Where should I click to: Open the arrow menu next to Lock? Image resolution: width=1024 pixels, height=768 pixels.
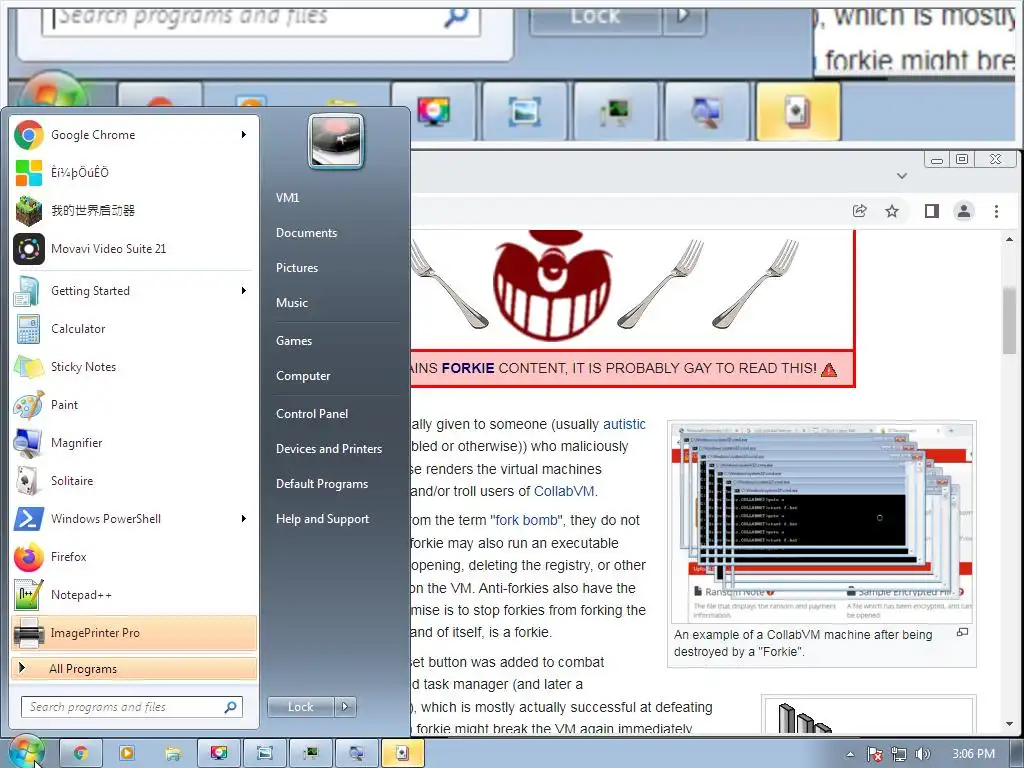[x=345, y=707]
